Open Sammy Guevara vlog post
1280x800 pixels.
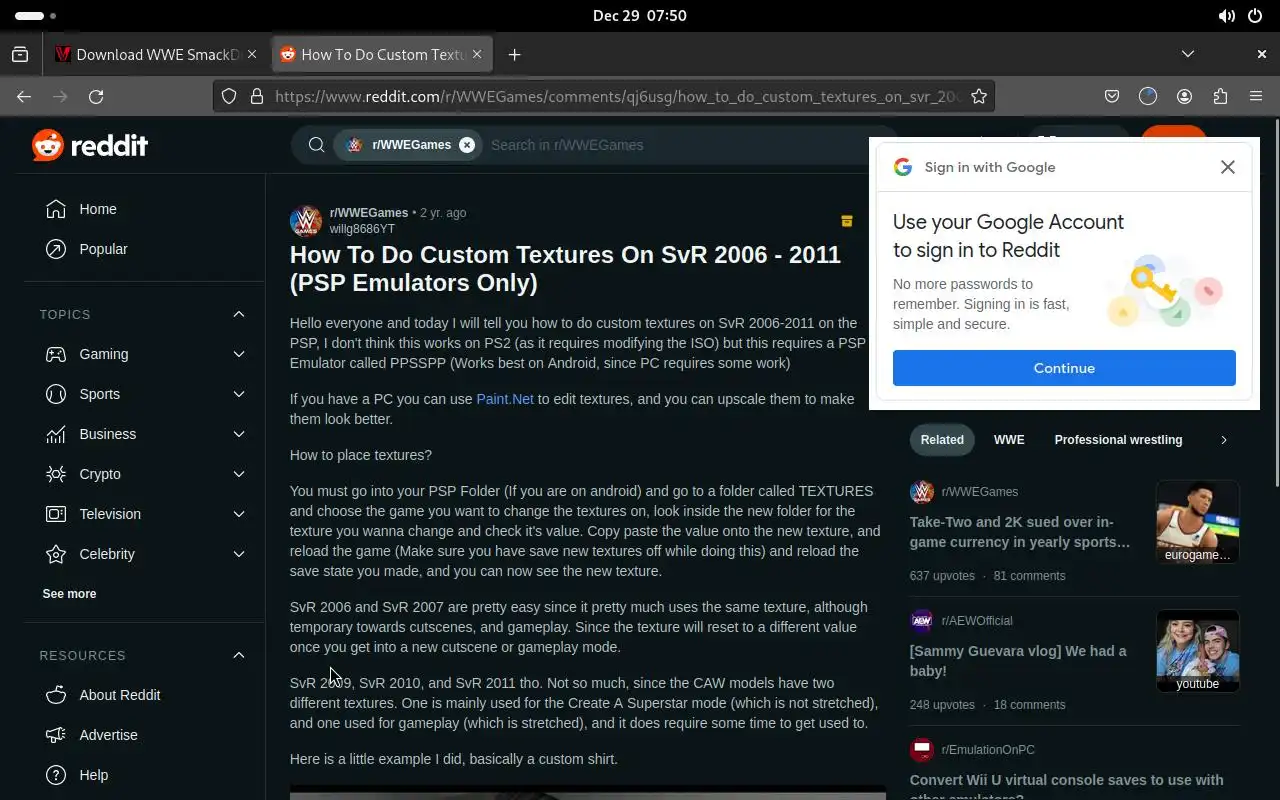click(1018, 661)
